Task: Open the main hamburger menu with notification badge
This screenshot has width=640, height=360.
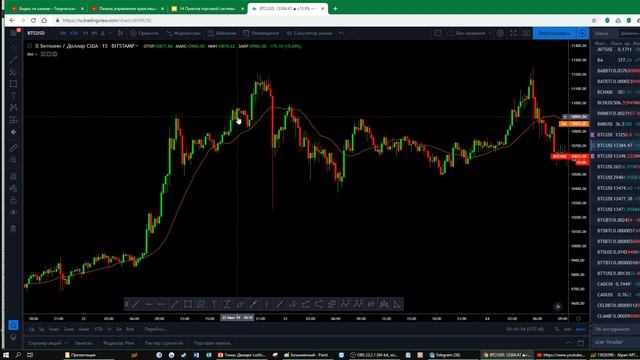Action: coord(13,33)
